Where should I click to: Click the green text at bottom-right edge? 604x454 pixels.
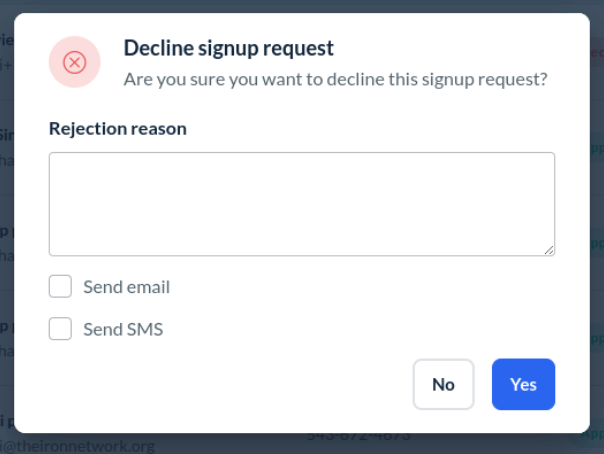pos(594,436)
